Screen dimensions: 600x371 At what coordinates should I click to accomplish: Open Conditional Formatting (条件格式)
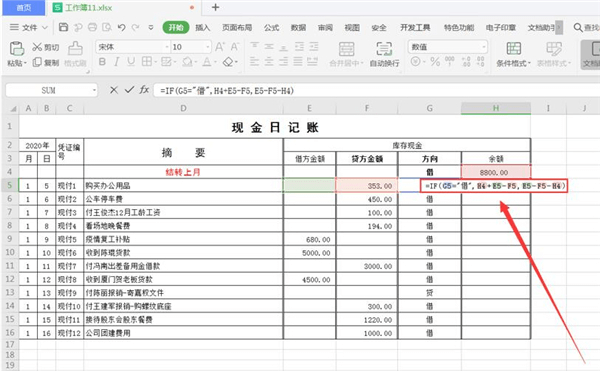point(514,54)
